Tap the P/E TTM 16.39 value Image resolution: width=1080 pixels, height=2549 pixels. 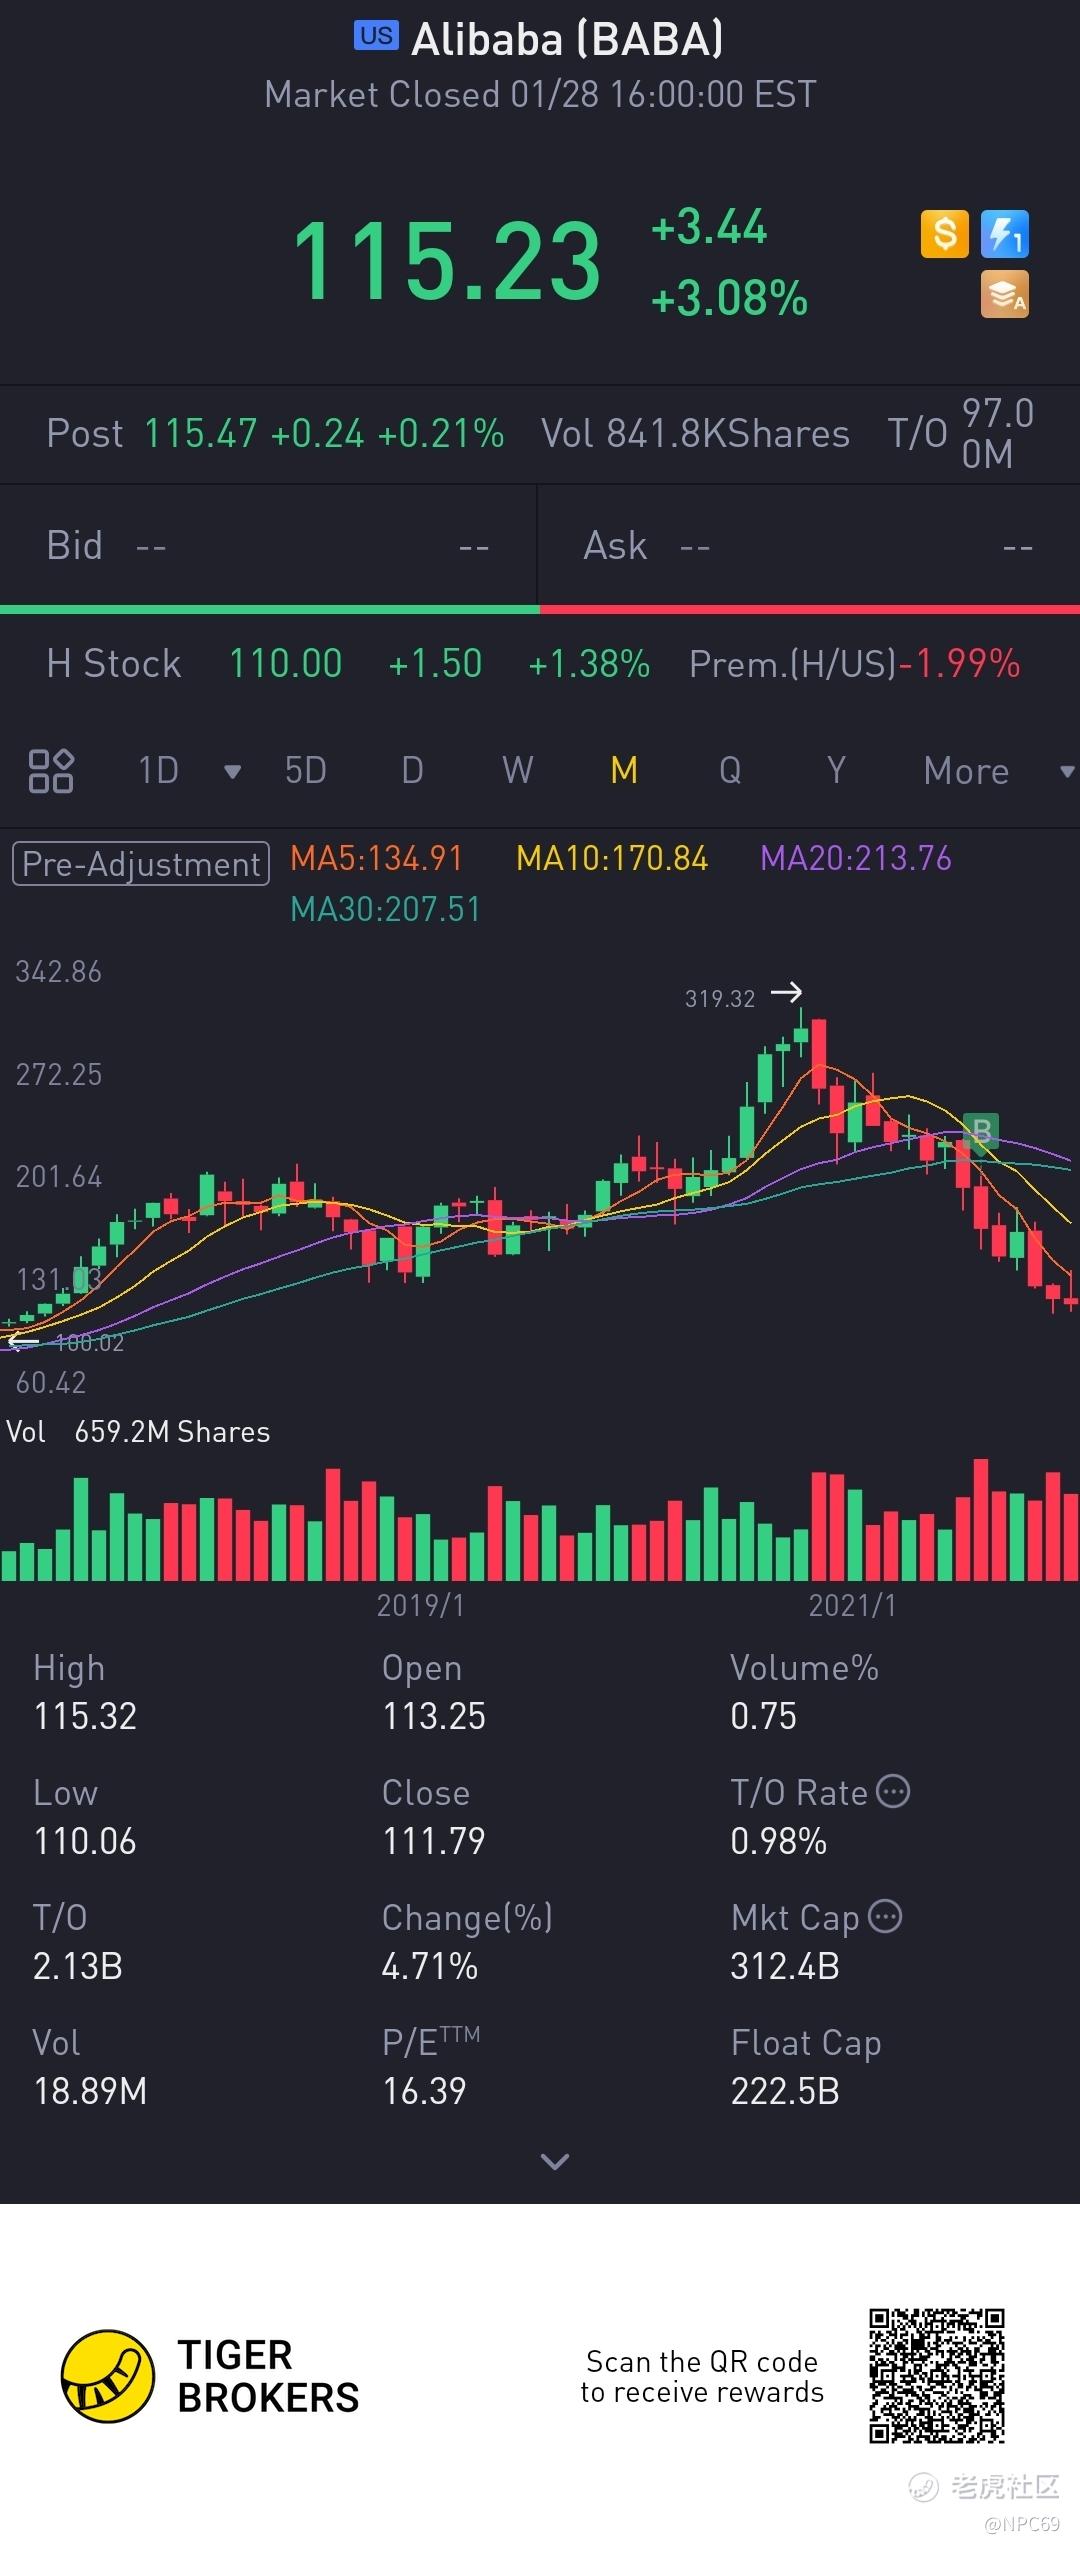pos(424,2091)
